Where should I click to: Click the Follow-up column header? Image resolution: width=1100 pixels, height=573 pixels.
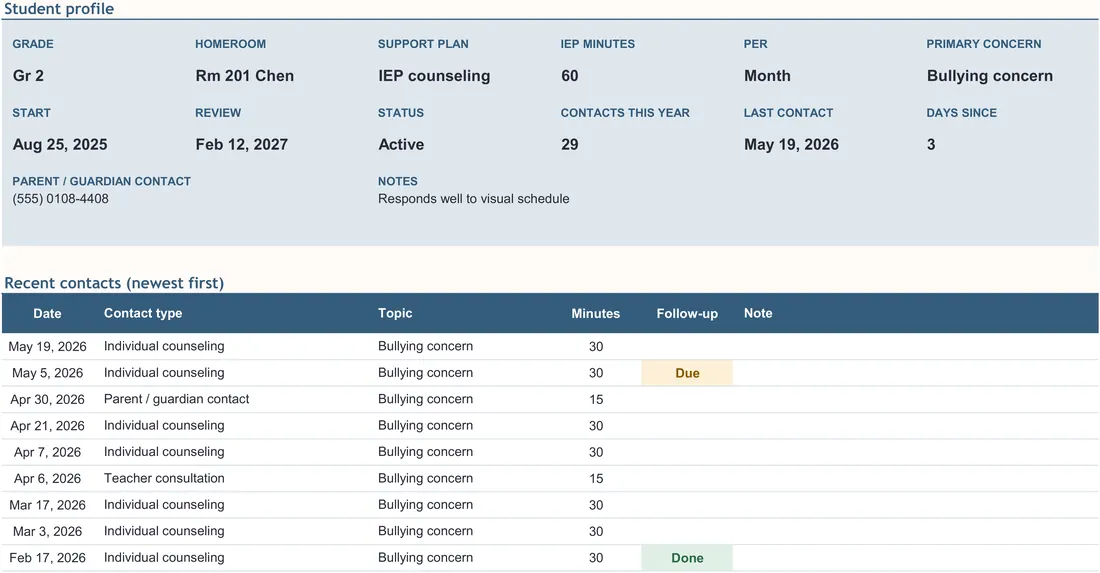[688, 314]
